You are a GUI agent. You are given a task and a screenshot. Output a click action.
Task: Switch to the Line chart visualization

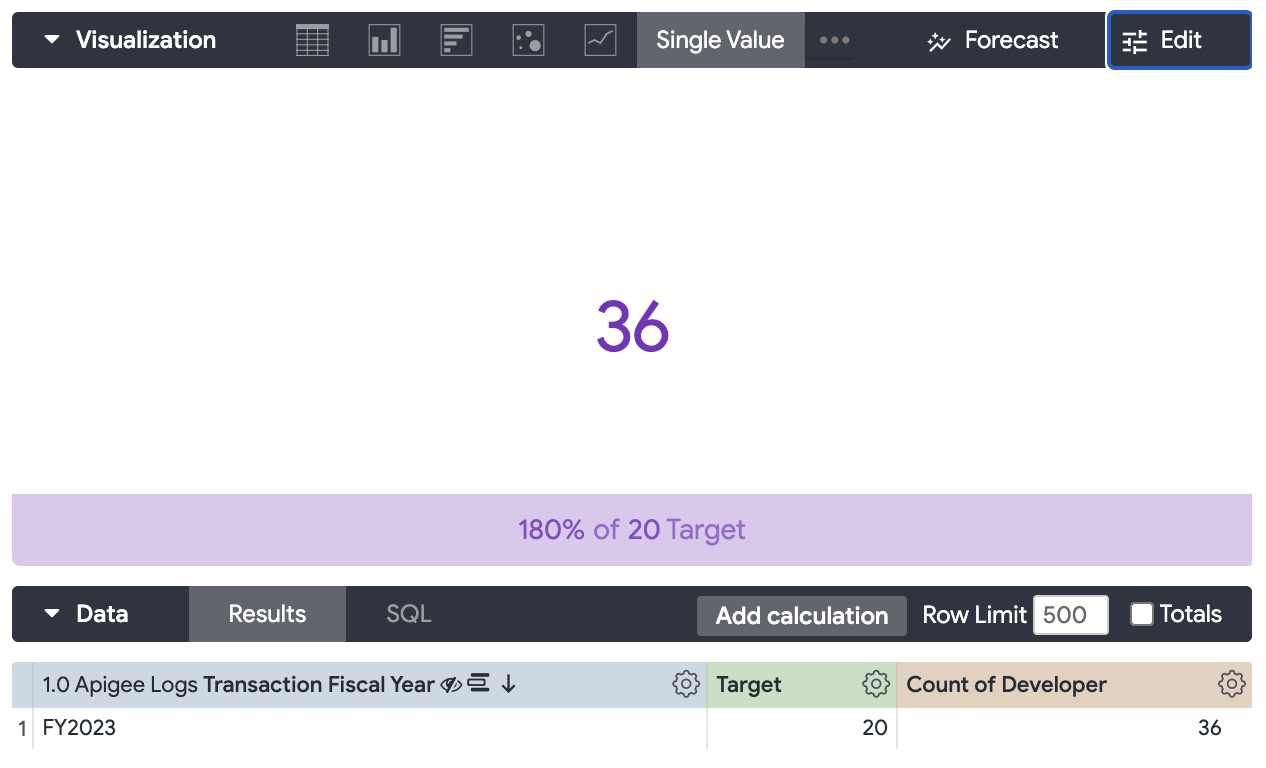[x=599, y=39]
